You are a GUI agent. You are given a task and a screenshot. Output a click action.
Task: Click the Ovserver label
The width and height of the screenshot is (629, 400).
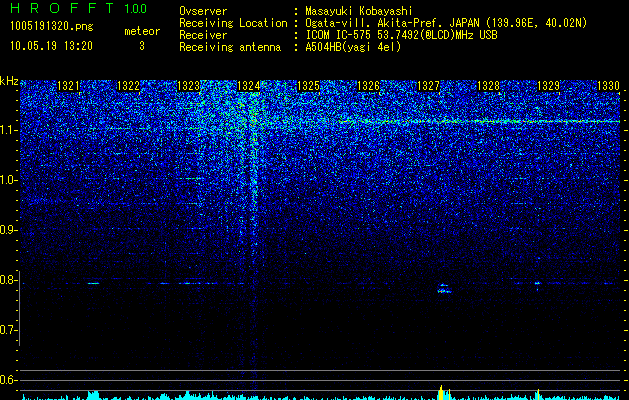pyautogui.click(x=203, y=11)
